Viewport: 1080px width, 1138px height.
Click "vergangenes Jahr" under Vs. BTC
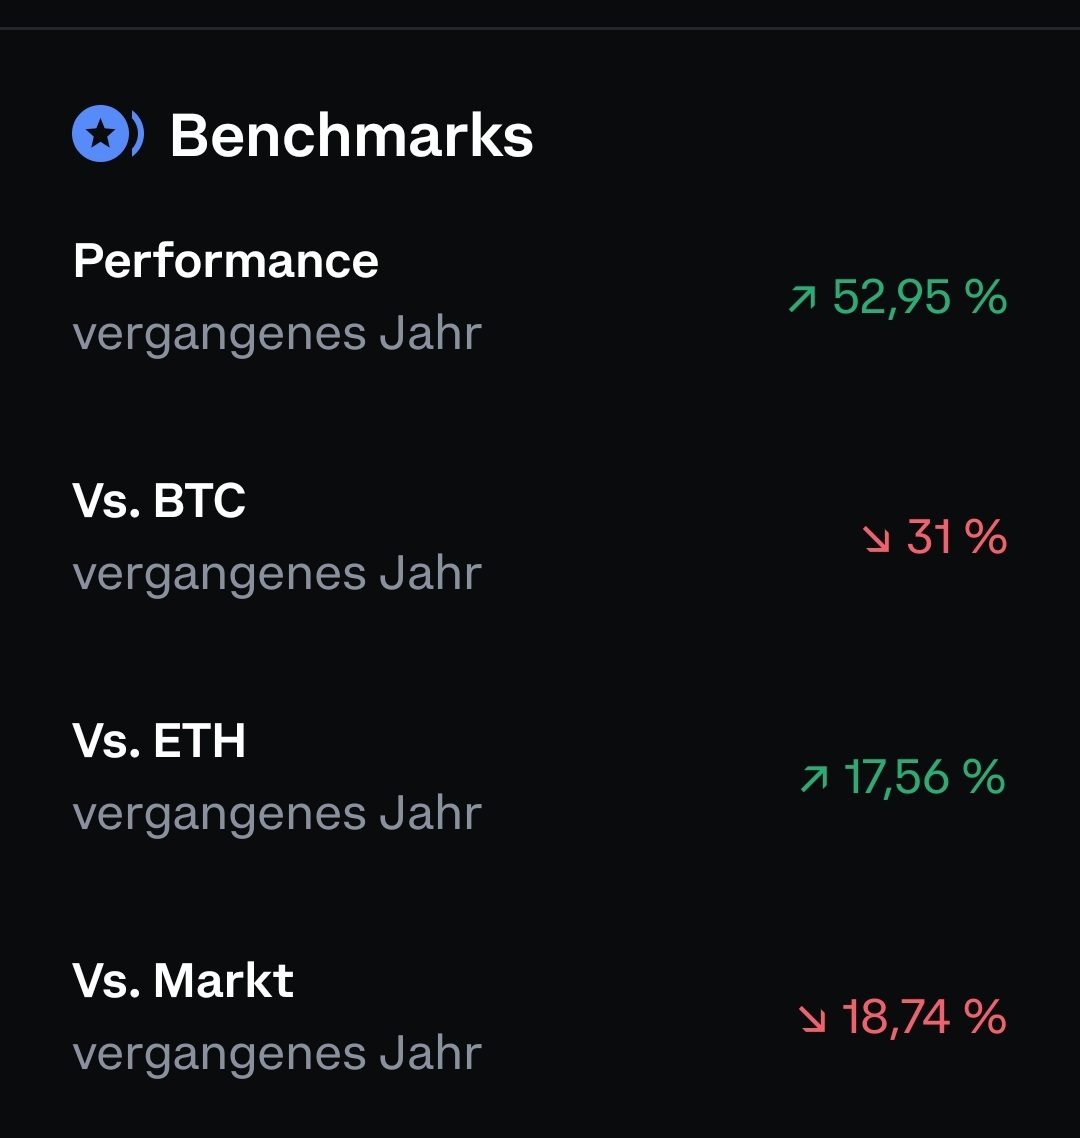(277, 574)
